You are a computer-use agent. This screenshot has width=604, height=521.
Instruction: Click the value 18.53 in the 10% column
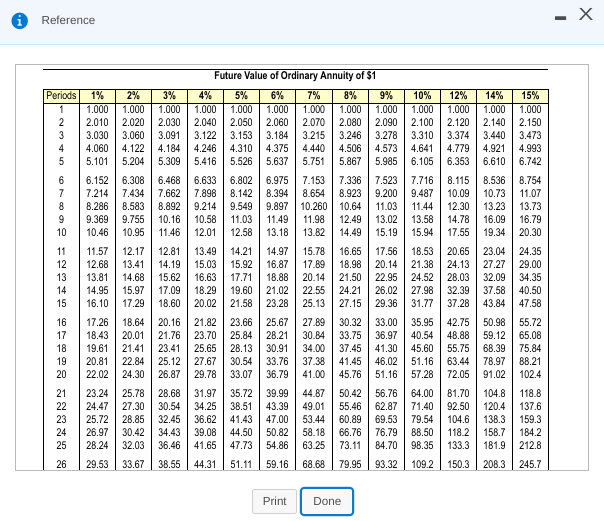pyautogui.click(x=422, y=251)
